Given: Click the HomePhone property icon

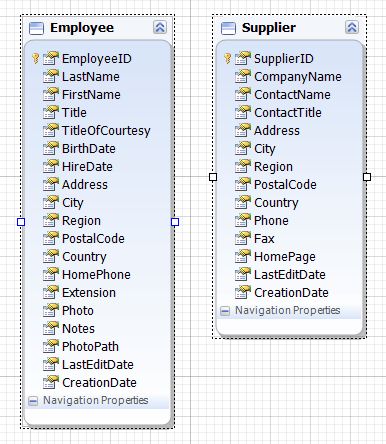Looking at the screenshot, I should coord(51,274).
